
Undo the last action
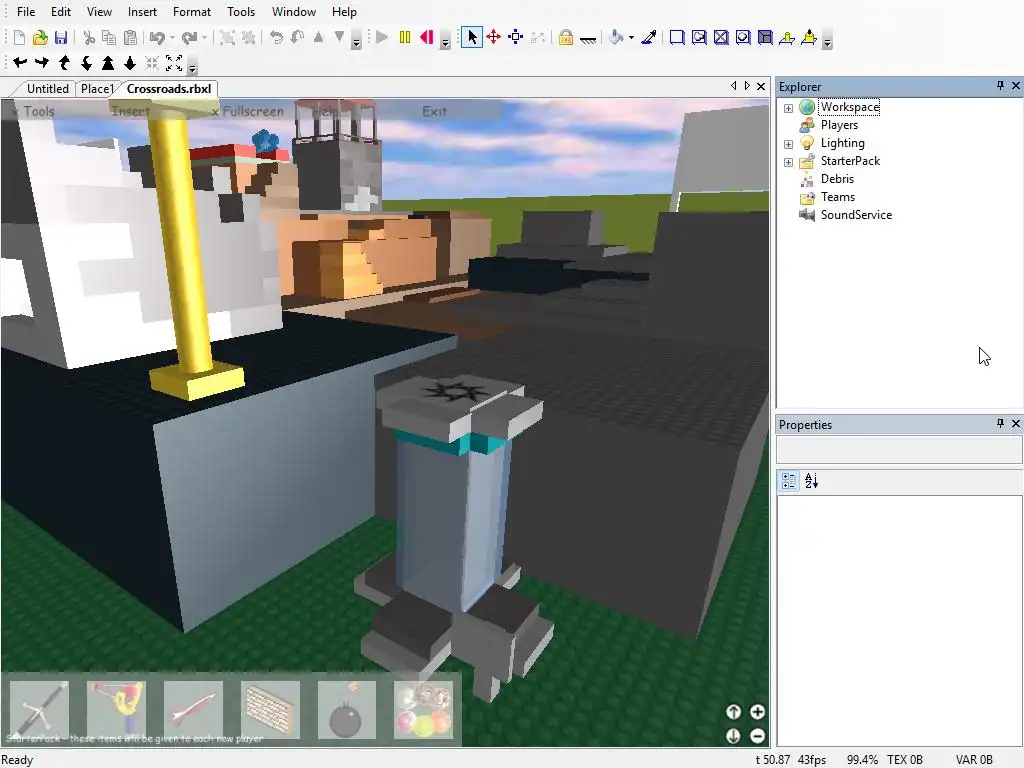(x=157, y=38)
